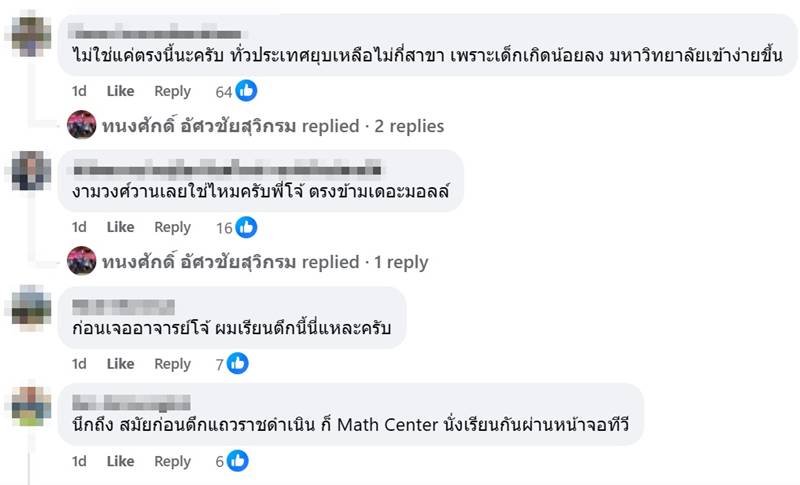Click the first ทนงศักดิ์ reply avatar showing 2 replies

click(81, 126)
